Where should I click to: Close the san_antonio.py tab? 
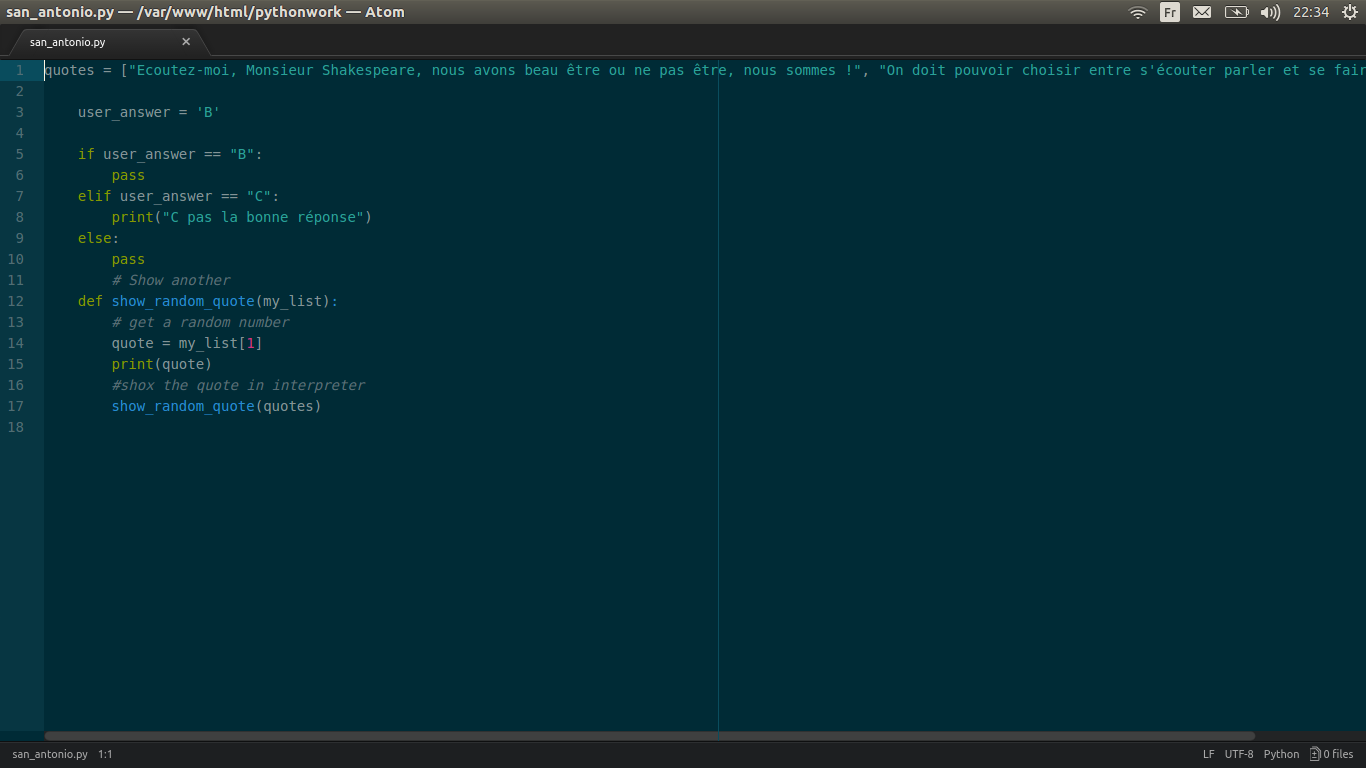pyautogui.click(x=186, y=42)
